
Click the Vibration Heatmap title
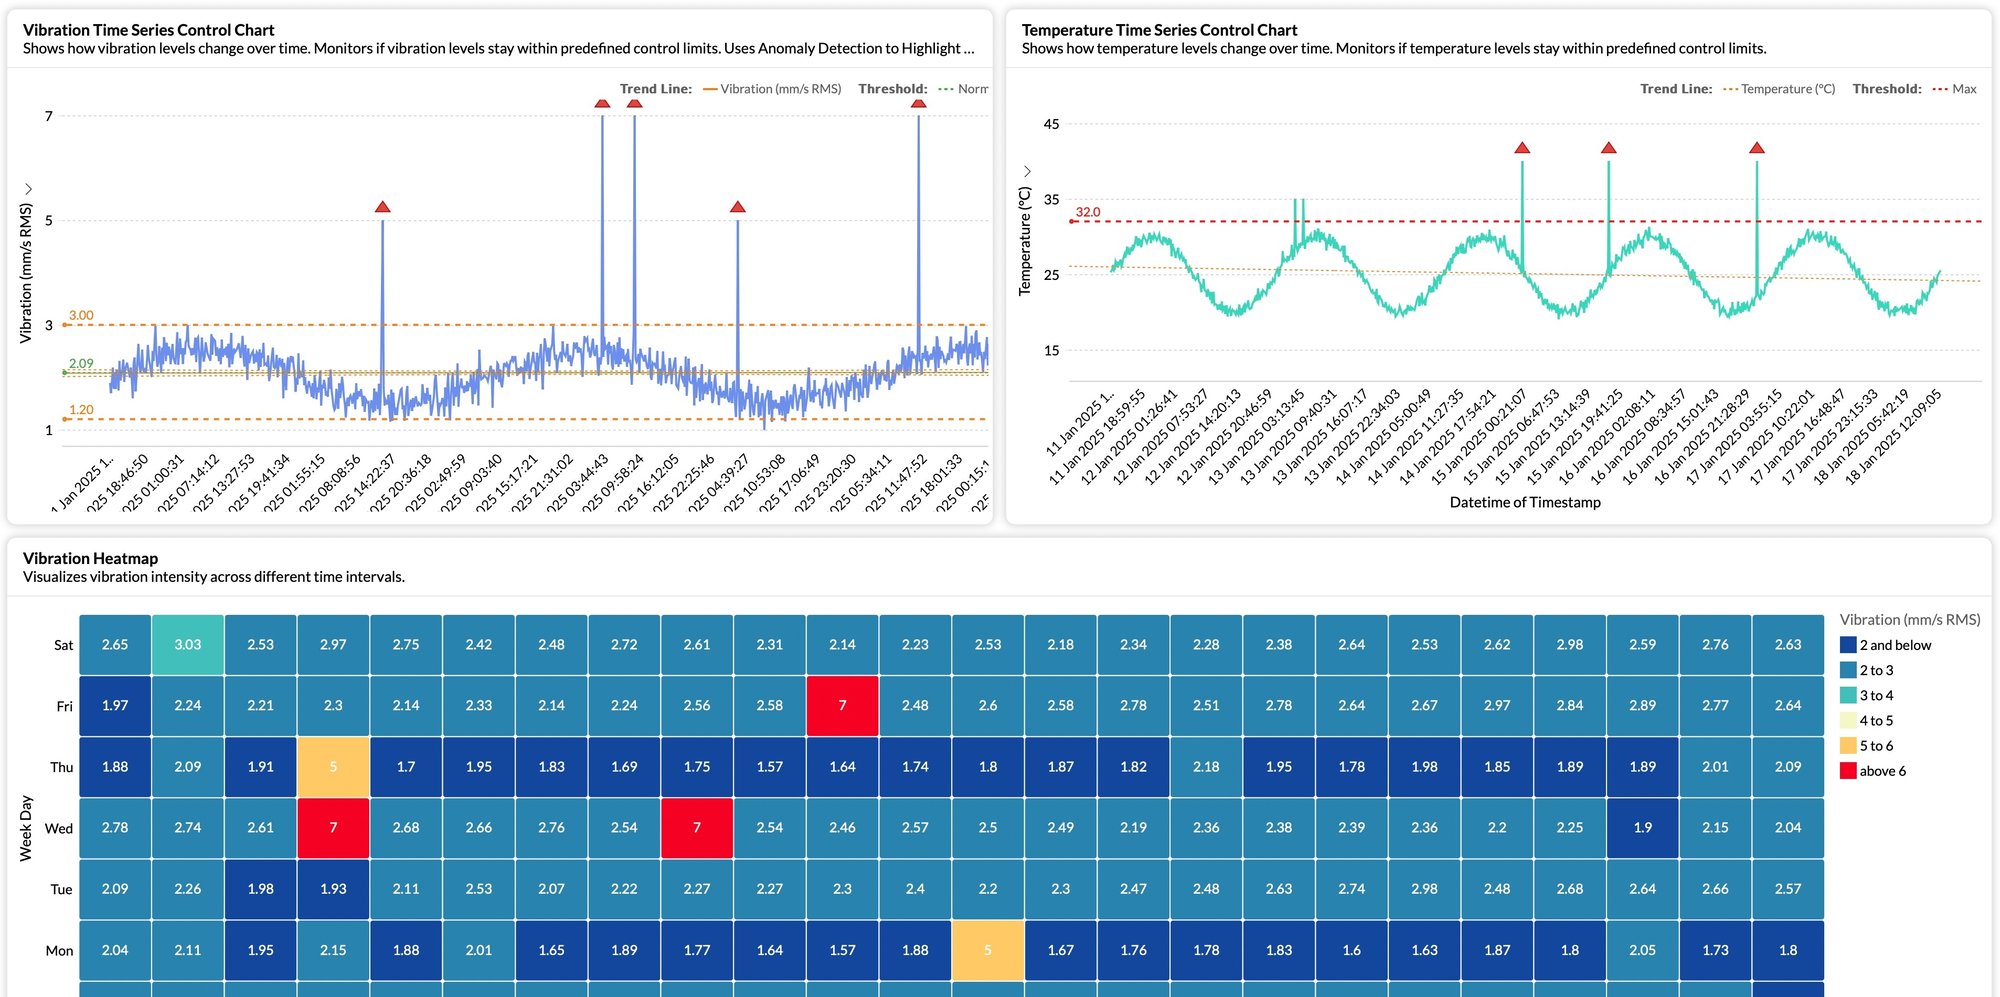point(91,558)
